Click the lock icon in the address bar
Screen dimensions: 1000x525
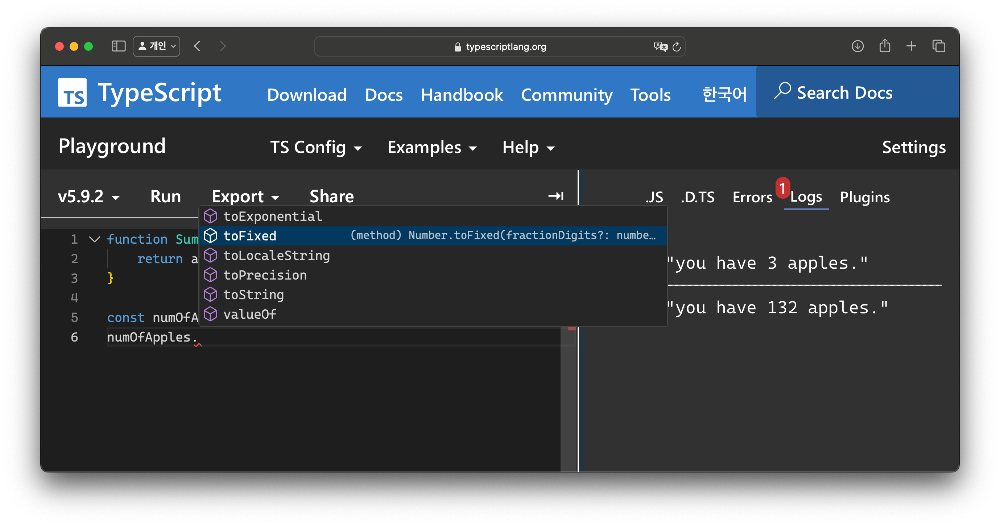pos(457,47)
